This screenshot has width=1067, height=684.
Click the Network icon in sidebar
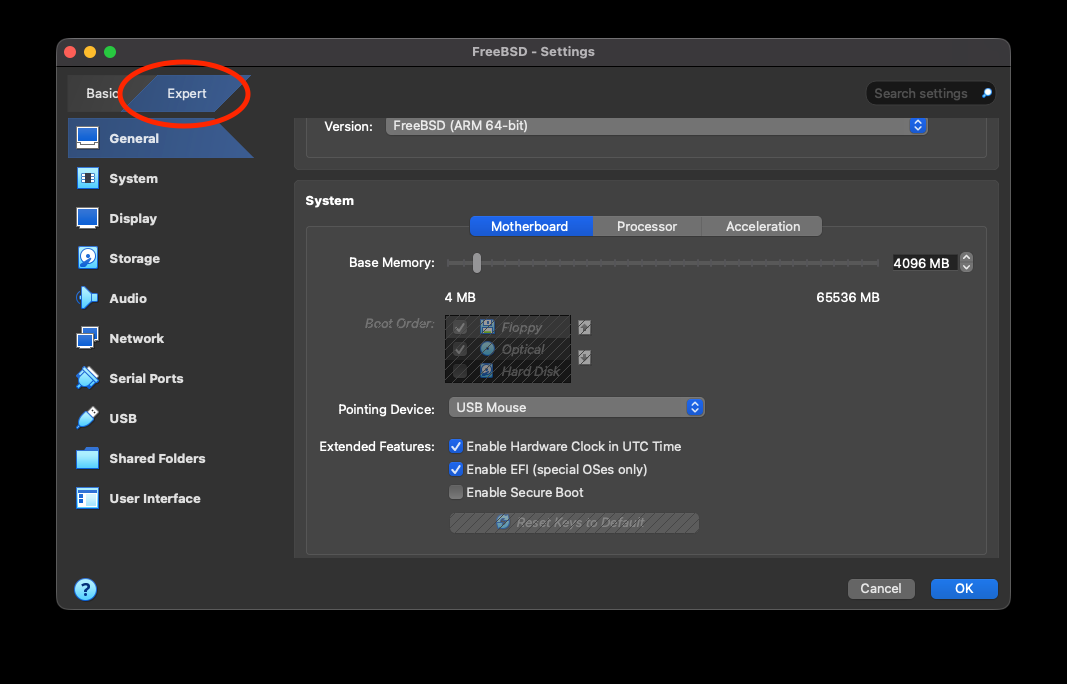87,338
